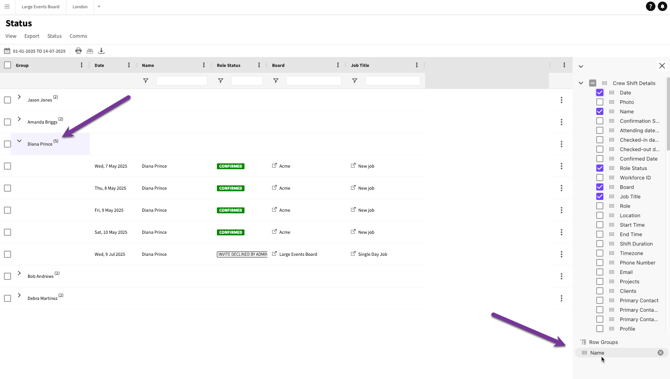670x379 pixels.
Task: Open Date column menu dots
Action: tap(129, 65)
